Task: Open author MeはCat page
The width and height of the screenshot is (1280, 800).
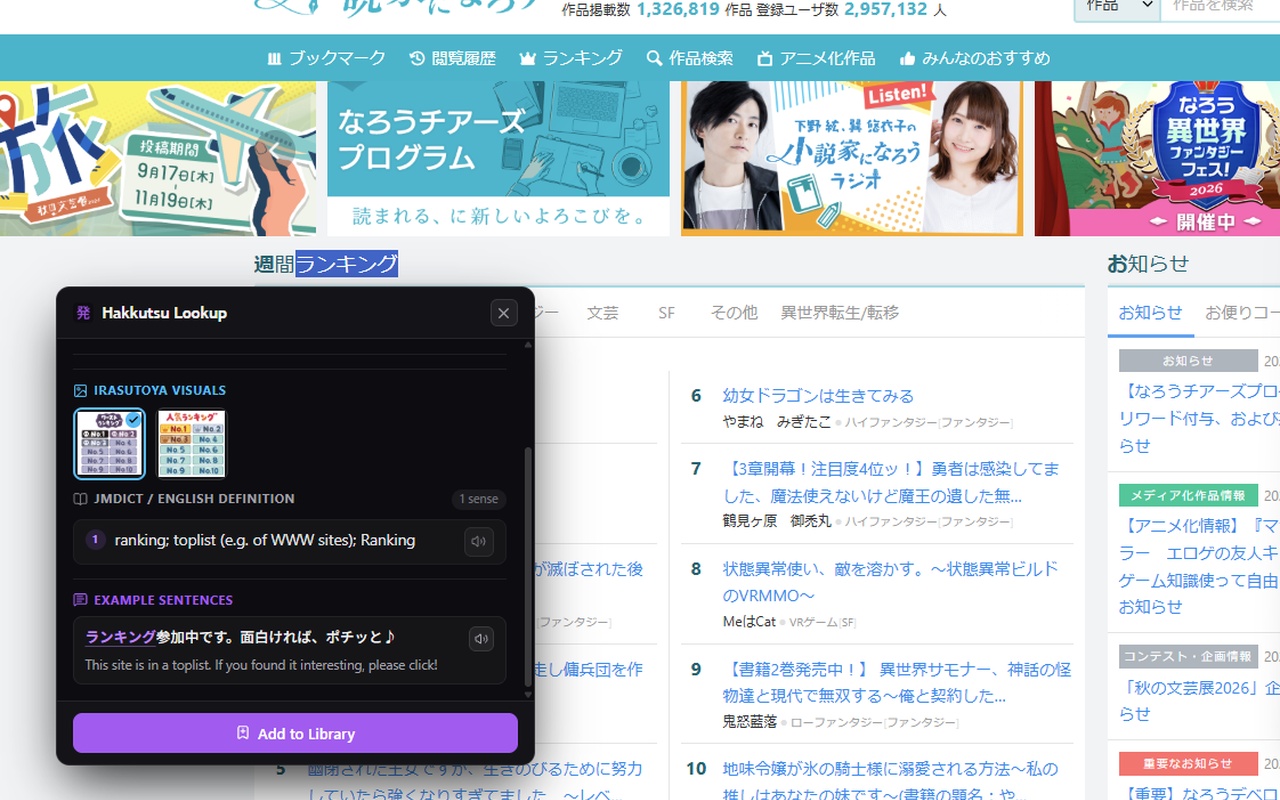Action: coord(749,621)
